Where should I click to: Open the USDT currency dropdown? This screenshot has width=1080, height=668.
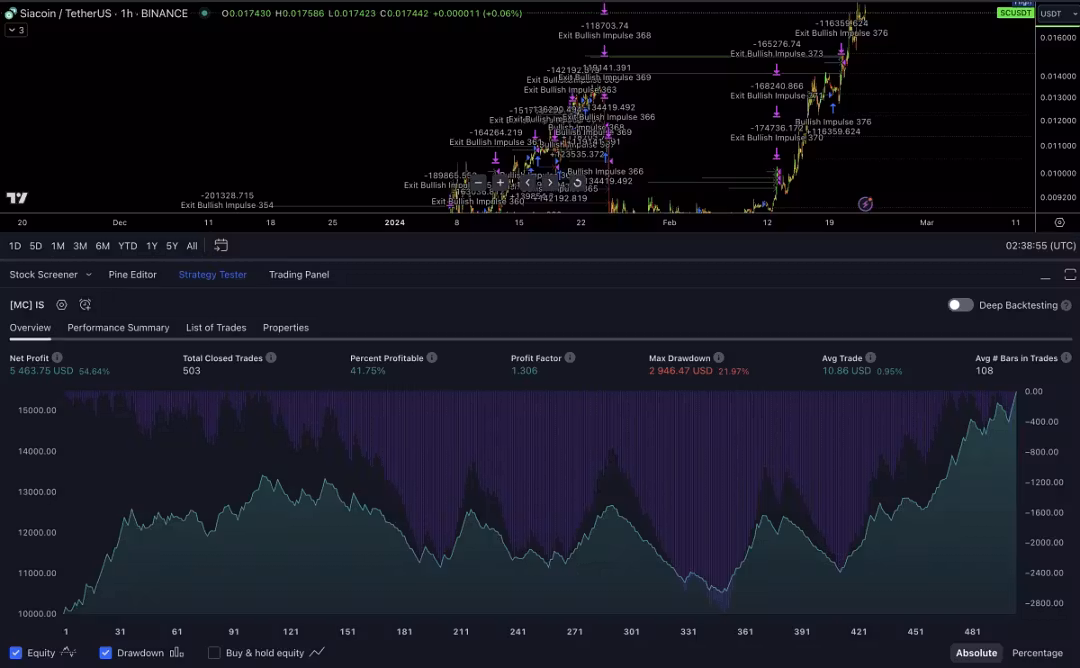[x=1056, y=13]
